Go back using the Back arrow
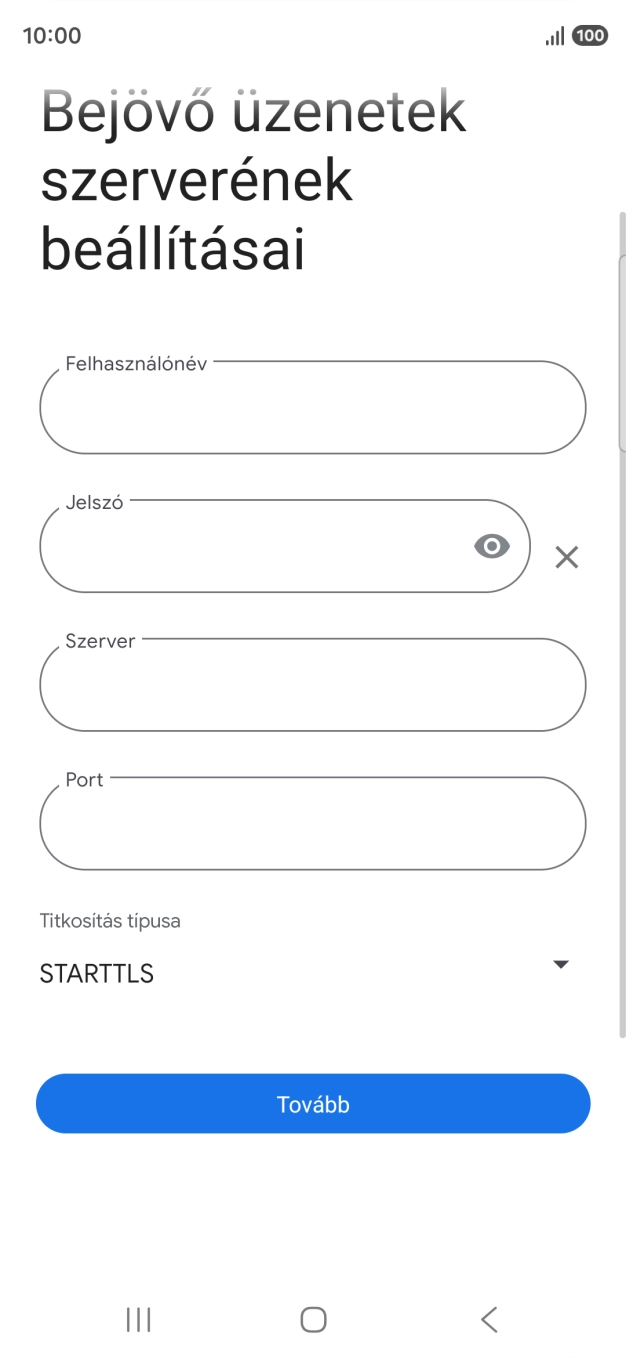Viewport: 626px width, 1358px height. [488, 1319]
